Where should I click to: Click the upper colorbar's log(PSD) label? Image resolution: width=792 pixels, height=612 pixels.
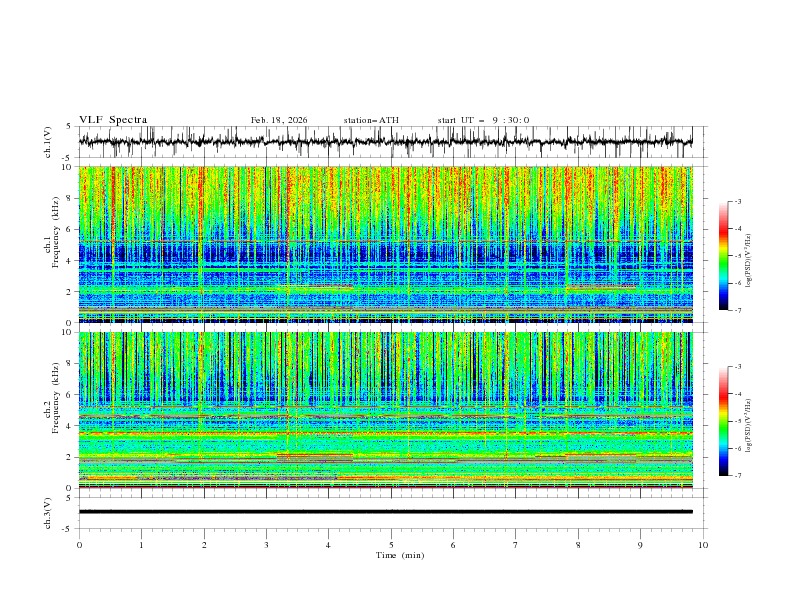(750, 256)
